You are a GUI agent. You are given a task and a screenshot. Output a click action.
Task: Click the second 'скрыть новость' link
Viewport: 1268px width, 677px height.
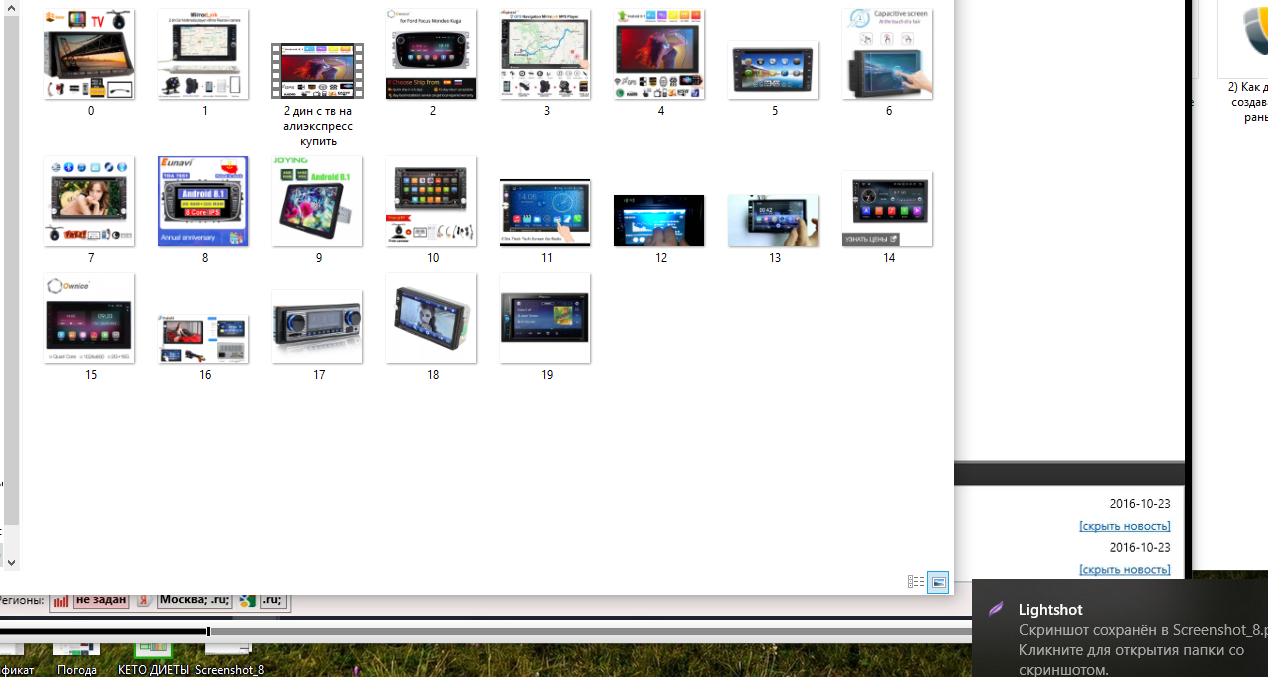1124,569
